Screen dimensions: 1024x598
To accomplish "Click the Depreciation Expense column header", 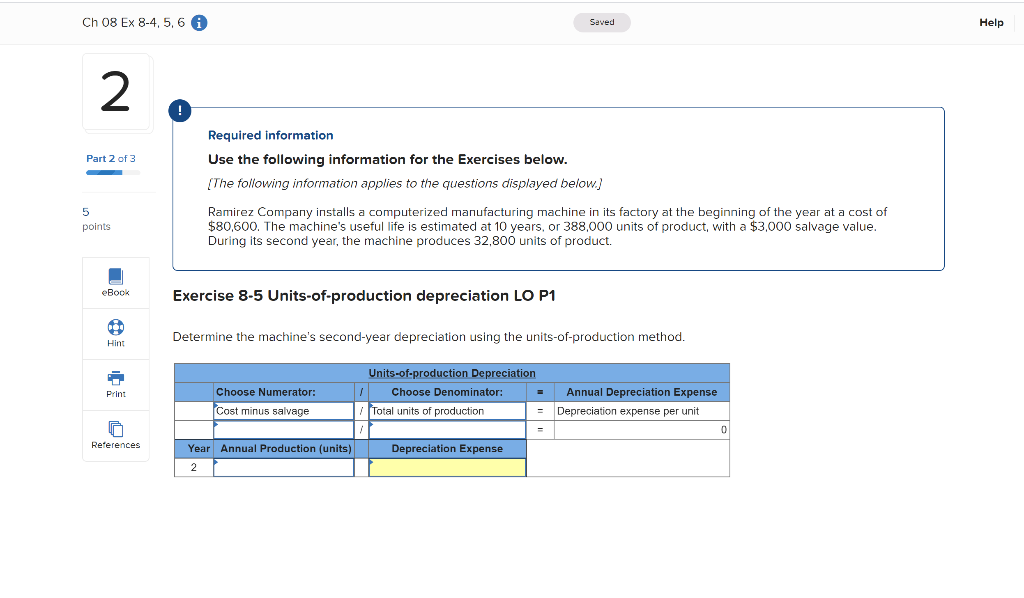I will 447,448.
